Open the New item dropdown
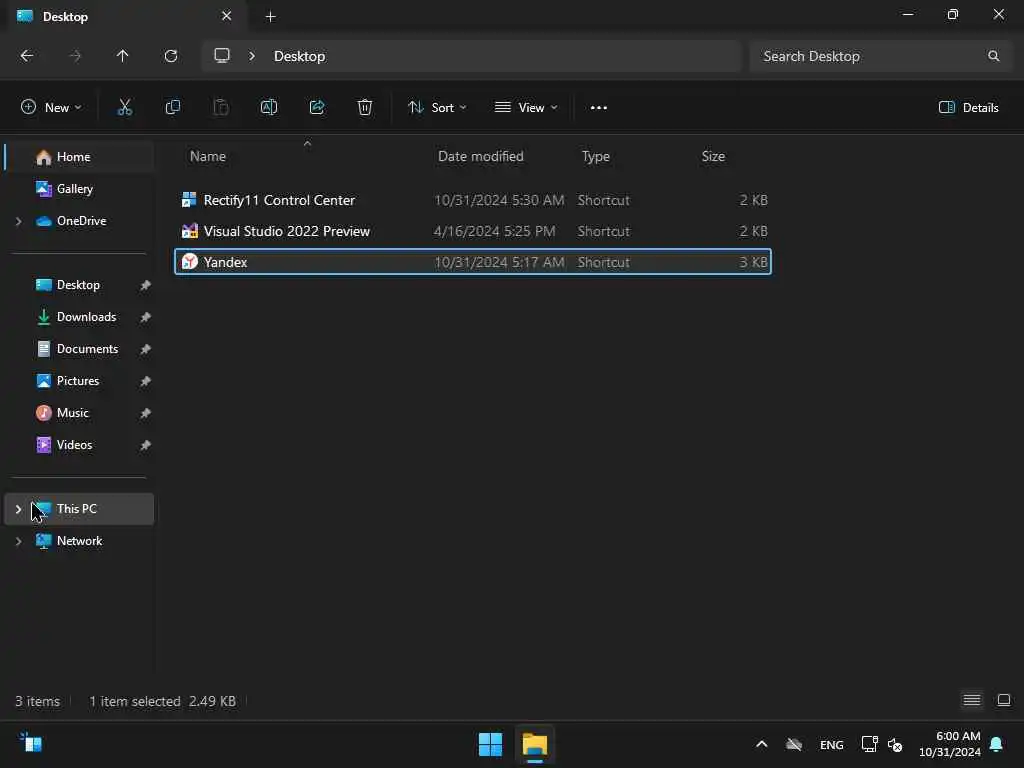Screen dimensions: 1024x768 coord(51,108)
